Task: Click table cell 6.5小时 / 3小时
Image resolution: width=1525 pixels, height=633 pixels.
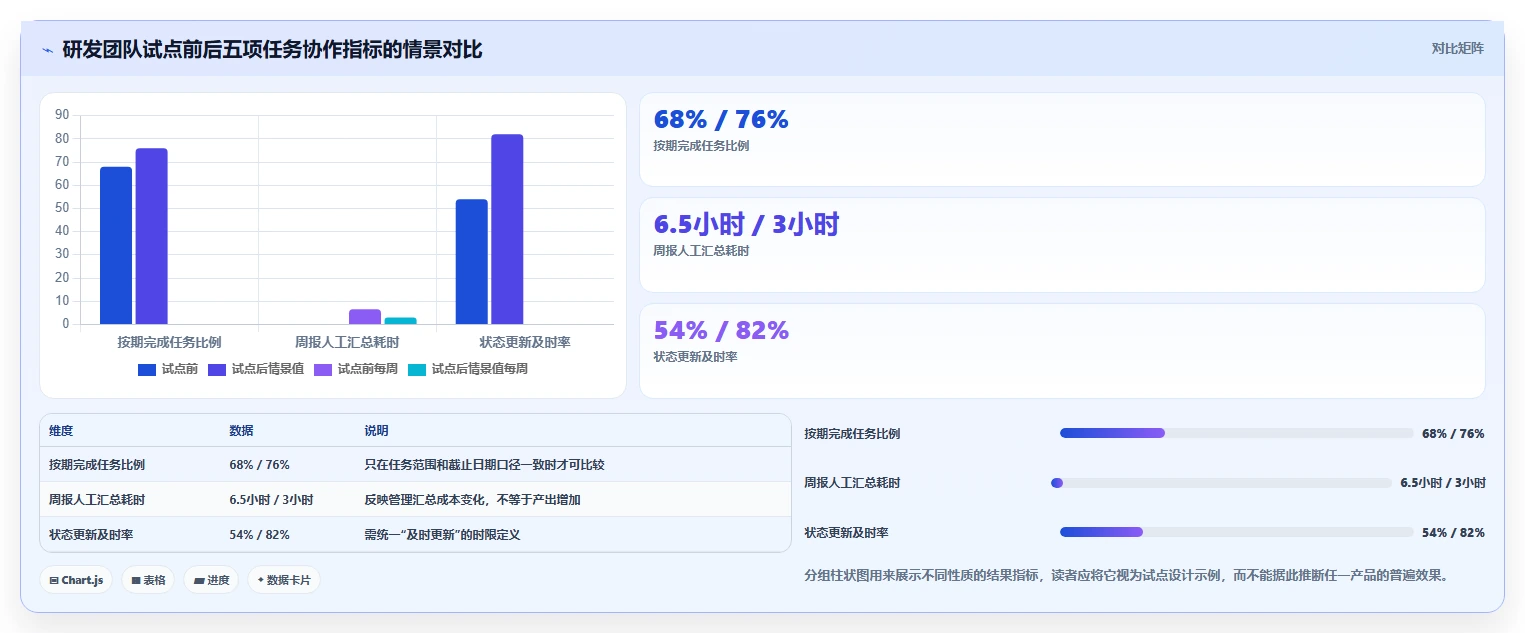Action: pos(271,500)
